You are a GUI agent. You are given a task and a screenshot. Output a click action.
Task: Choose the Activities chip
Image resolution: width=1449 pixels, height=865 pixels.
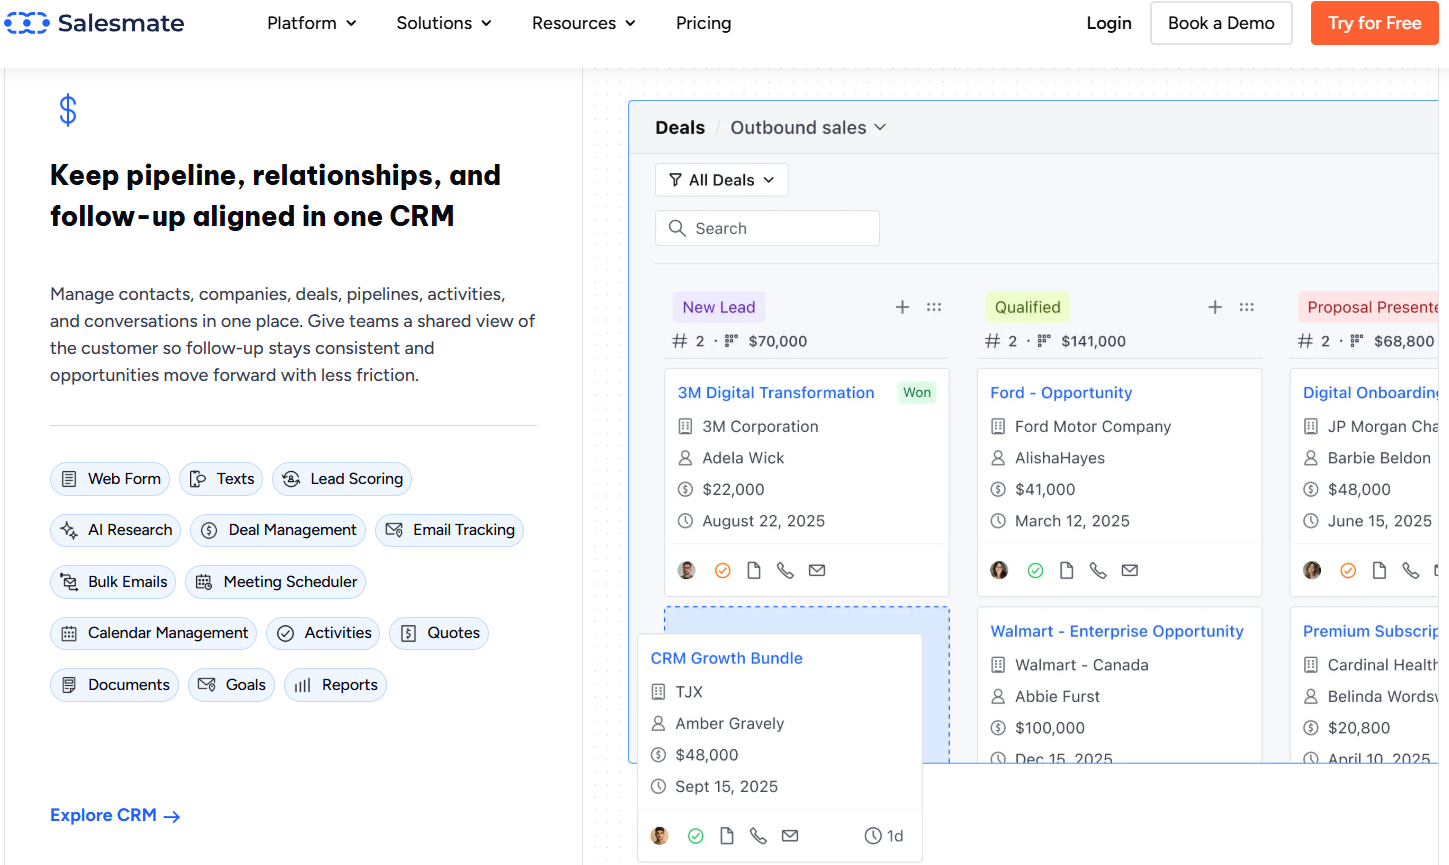click(x=323, y=633)
